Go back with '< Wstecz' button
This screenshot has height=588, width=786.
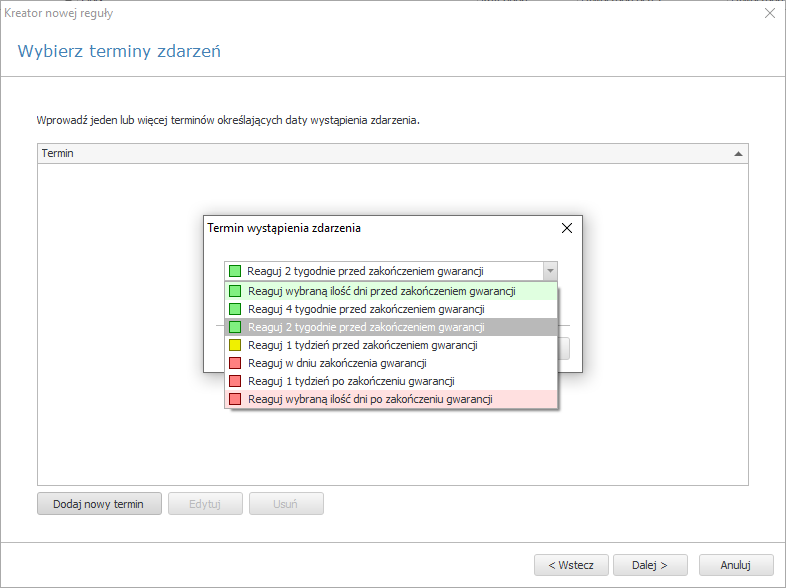click(x=571, y=565)
